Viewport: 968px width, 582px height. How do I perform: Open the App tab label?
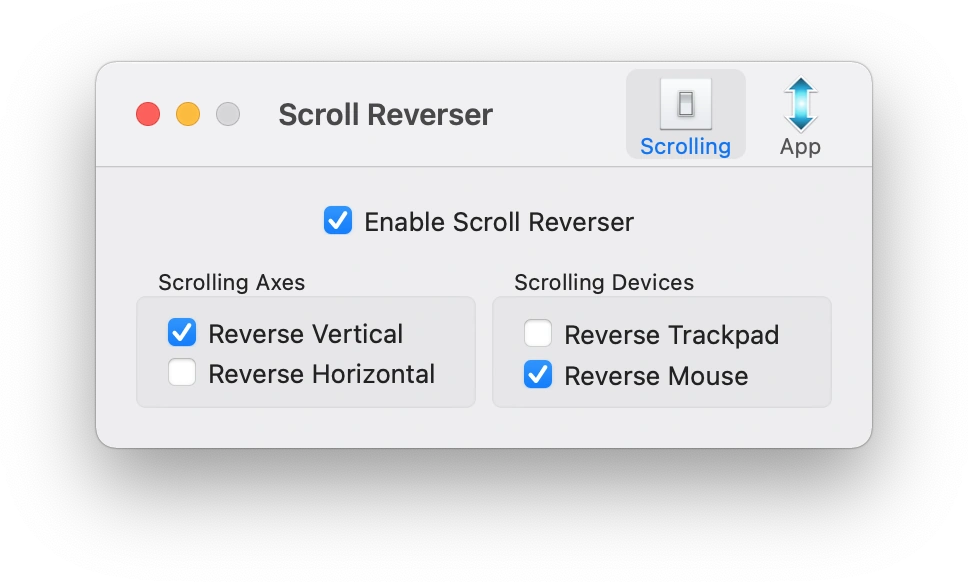(800, 146)
